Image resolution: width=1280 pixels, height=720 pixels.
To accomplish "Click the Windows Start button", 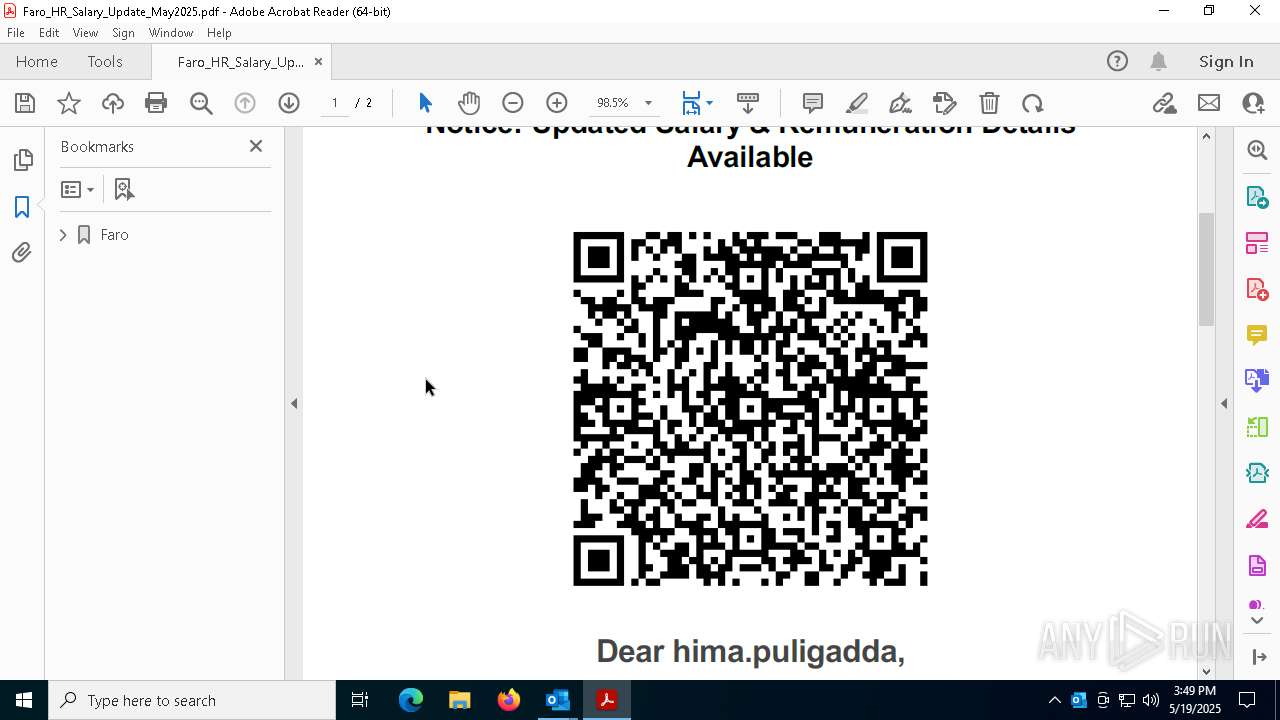I will [x=24, y=700].
